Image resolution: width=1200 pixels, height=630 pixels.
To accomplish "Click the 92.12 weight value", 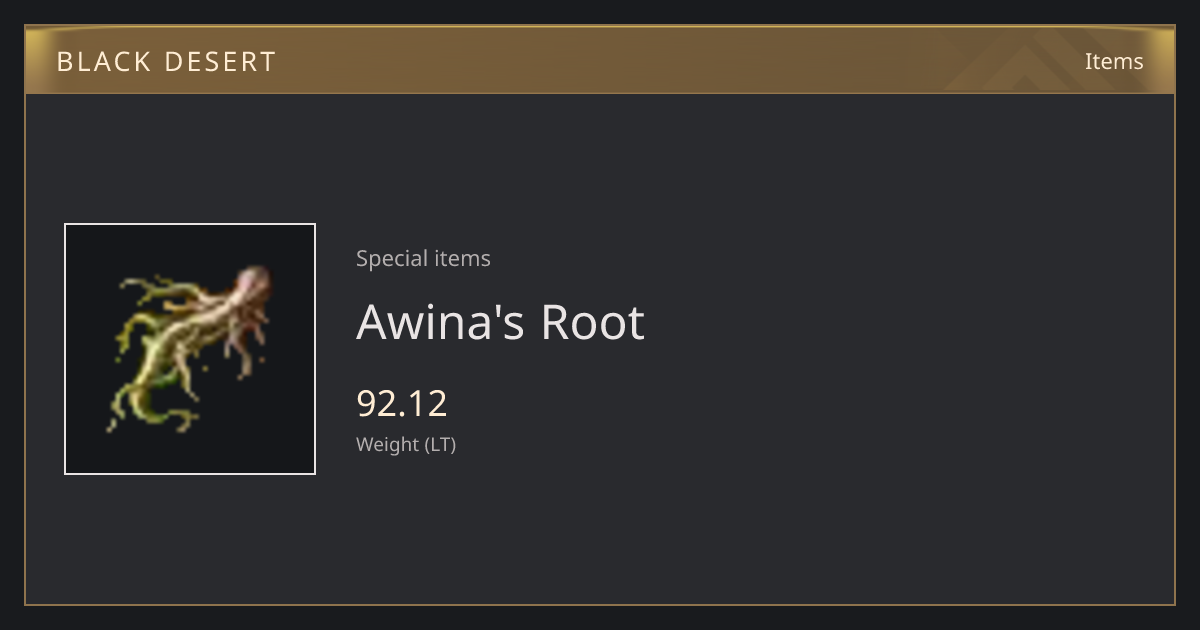I will point(402,403).
